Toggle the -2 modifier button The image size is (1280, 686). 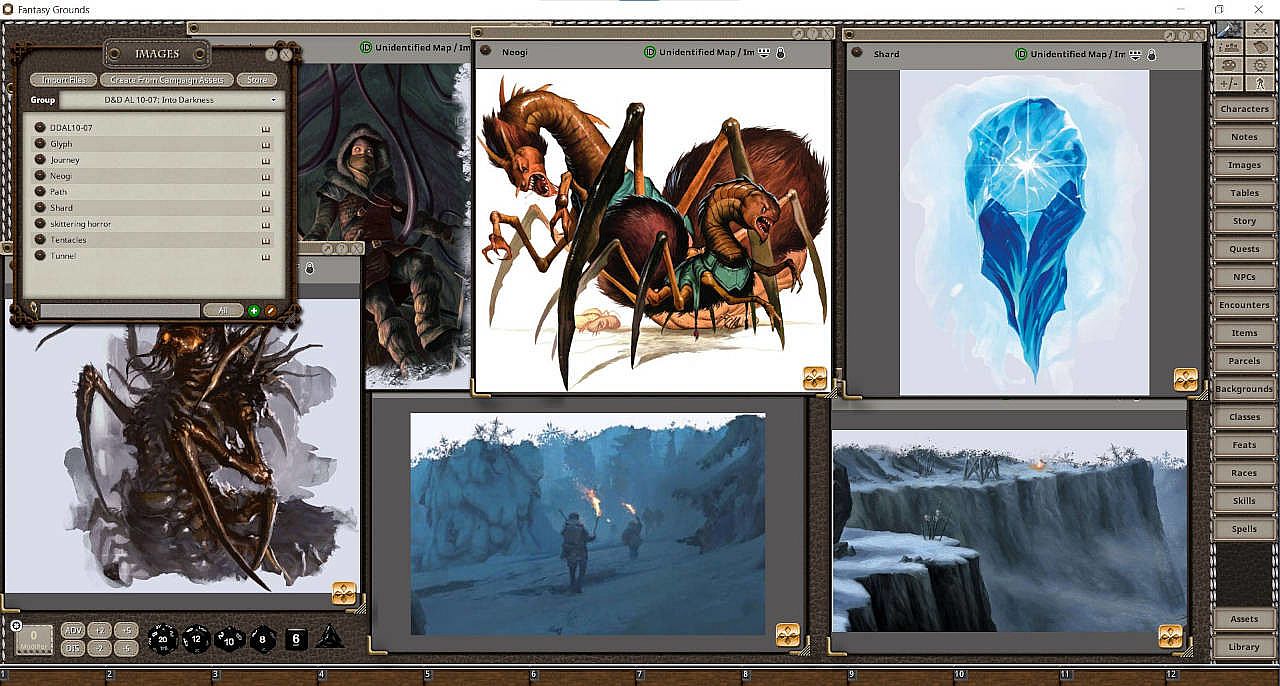click(x=98, y=647)
